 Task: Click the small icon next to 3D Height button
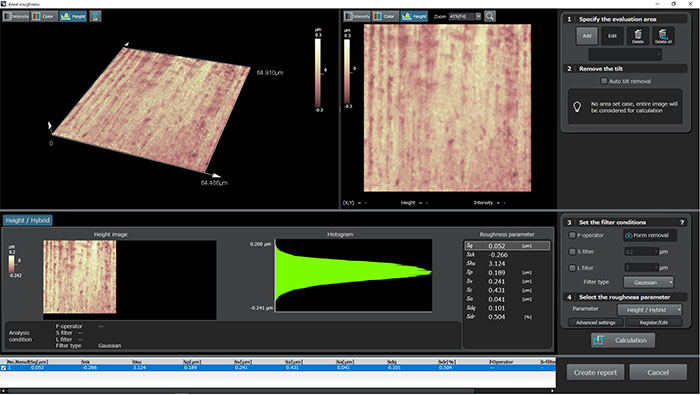[x=96, y=17]
